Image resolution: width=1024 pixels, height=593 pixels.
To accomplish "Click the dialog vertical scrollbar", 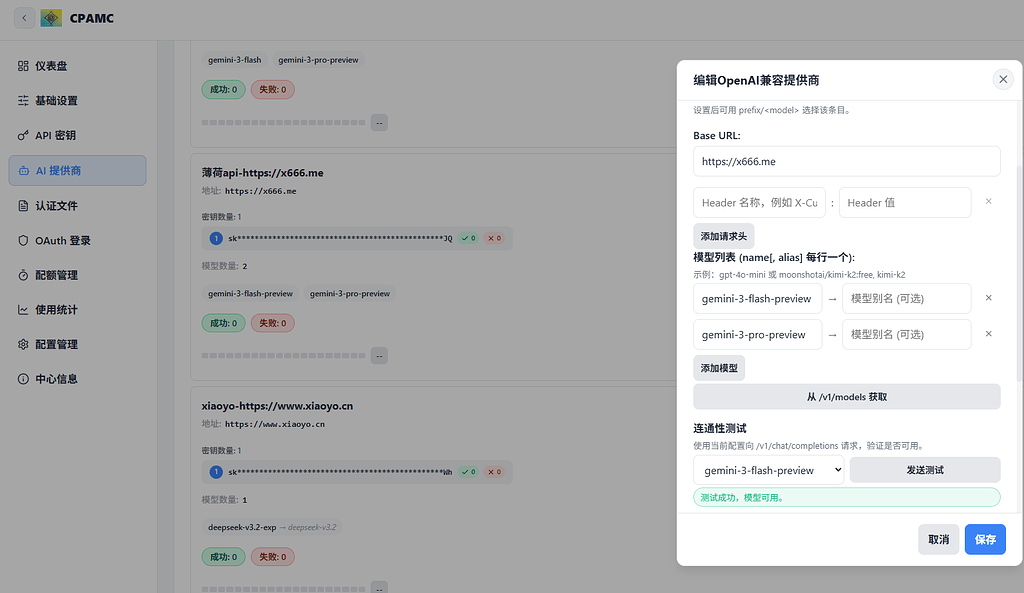I will click(1019, 273).
